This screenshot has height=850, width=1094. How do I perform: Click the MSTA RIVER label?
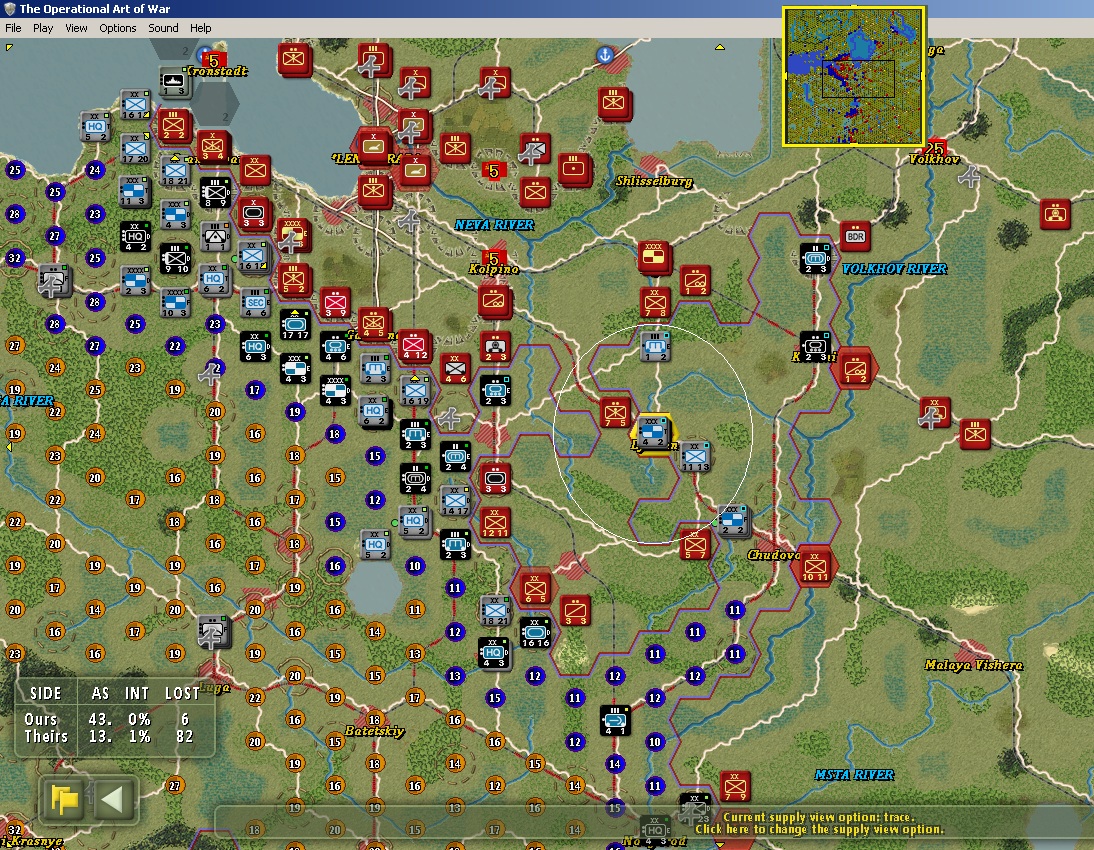point(854,775)
